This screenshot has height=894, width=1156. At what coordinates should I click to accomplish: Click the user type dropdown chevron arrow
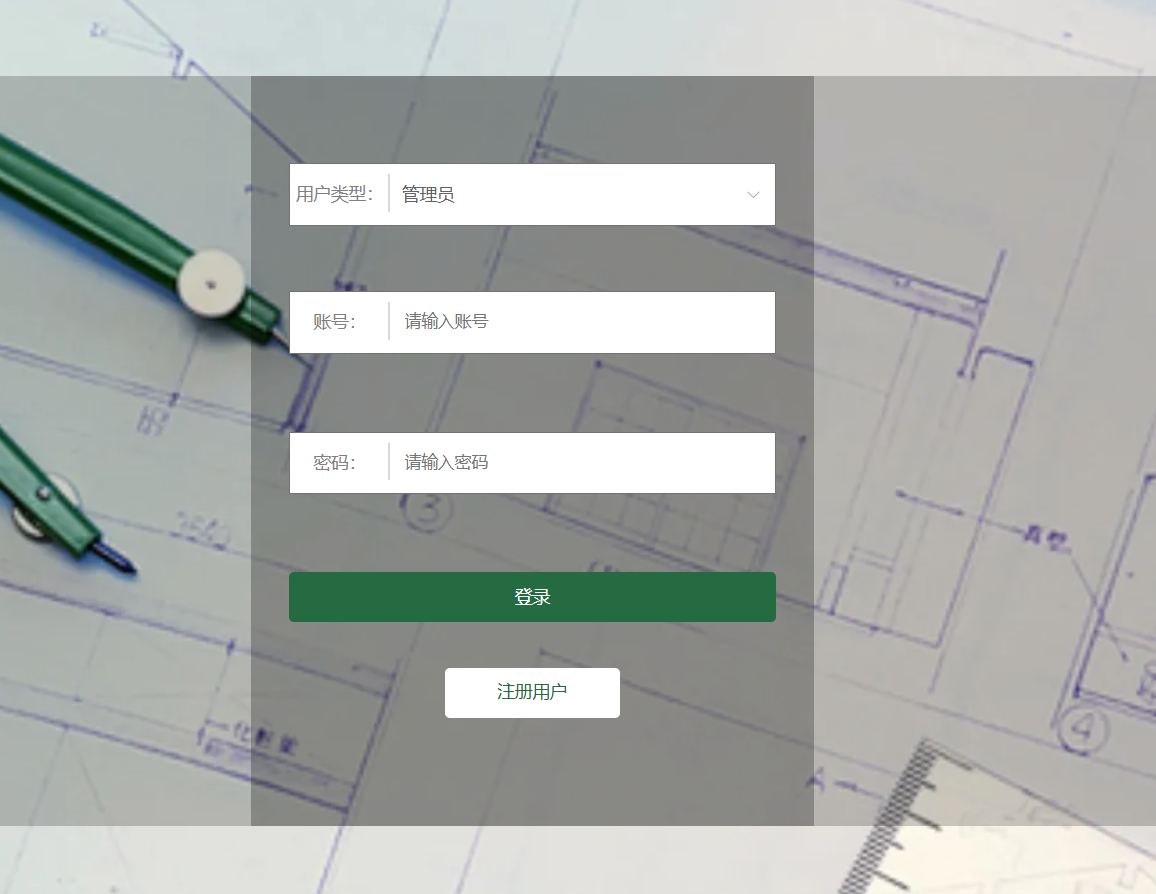pyautogui.click(x=753, y=195)
